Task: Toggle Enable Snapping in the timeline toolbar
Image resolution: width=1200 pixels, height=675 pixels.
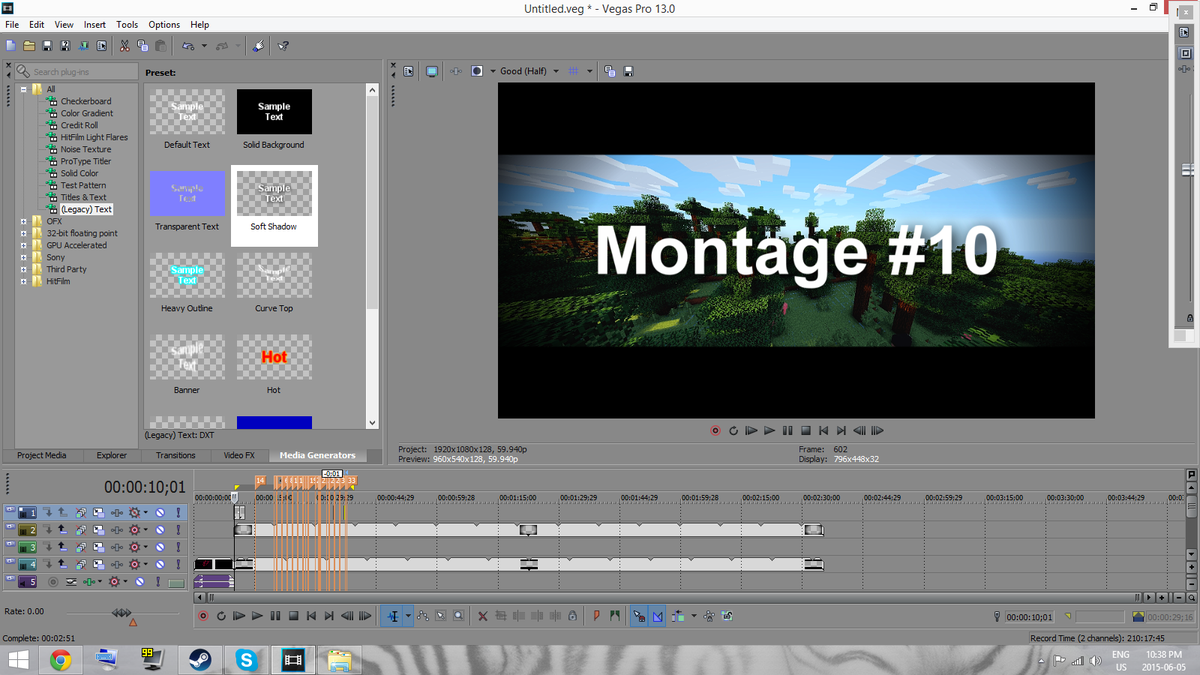Action: (638, 616)
